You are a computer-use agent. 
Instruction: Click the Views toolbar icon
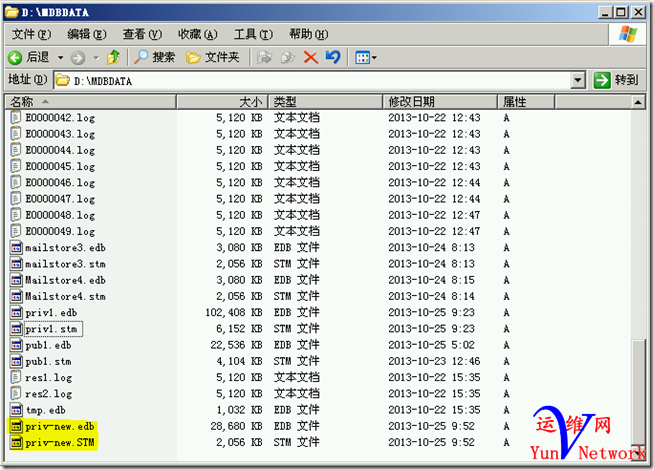[365, 58]
